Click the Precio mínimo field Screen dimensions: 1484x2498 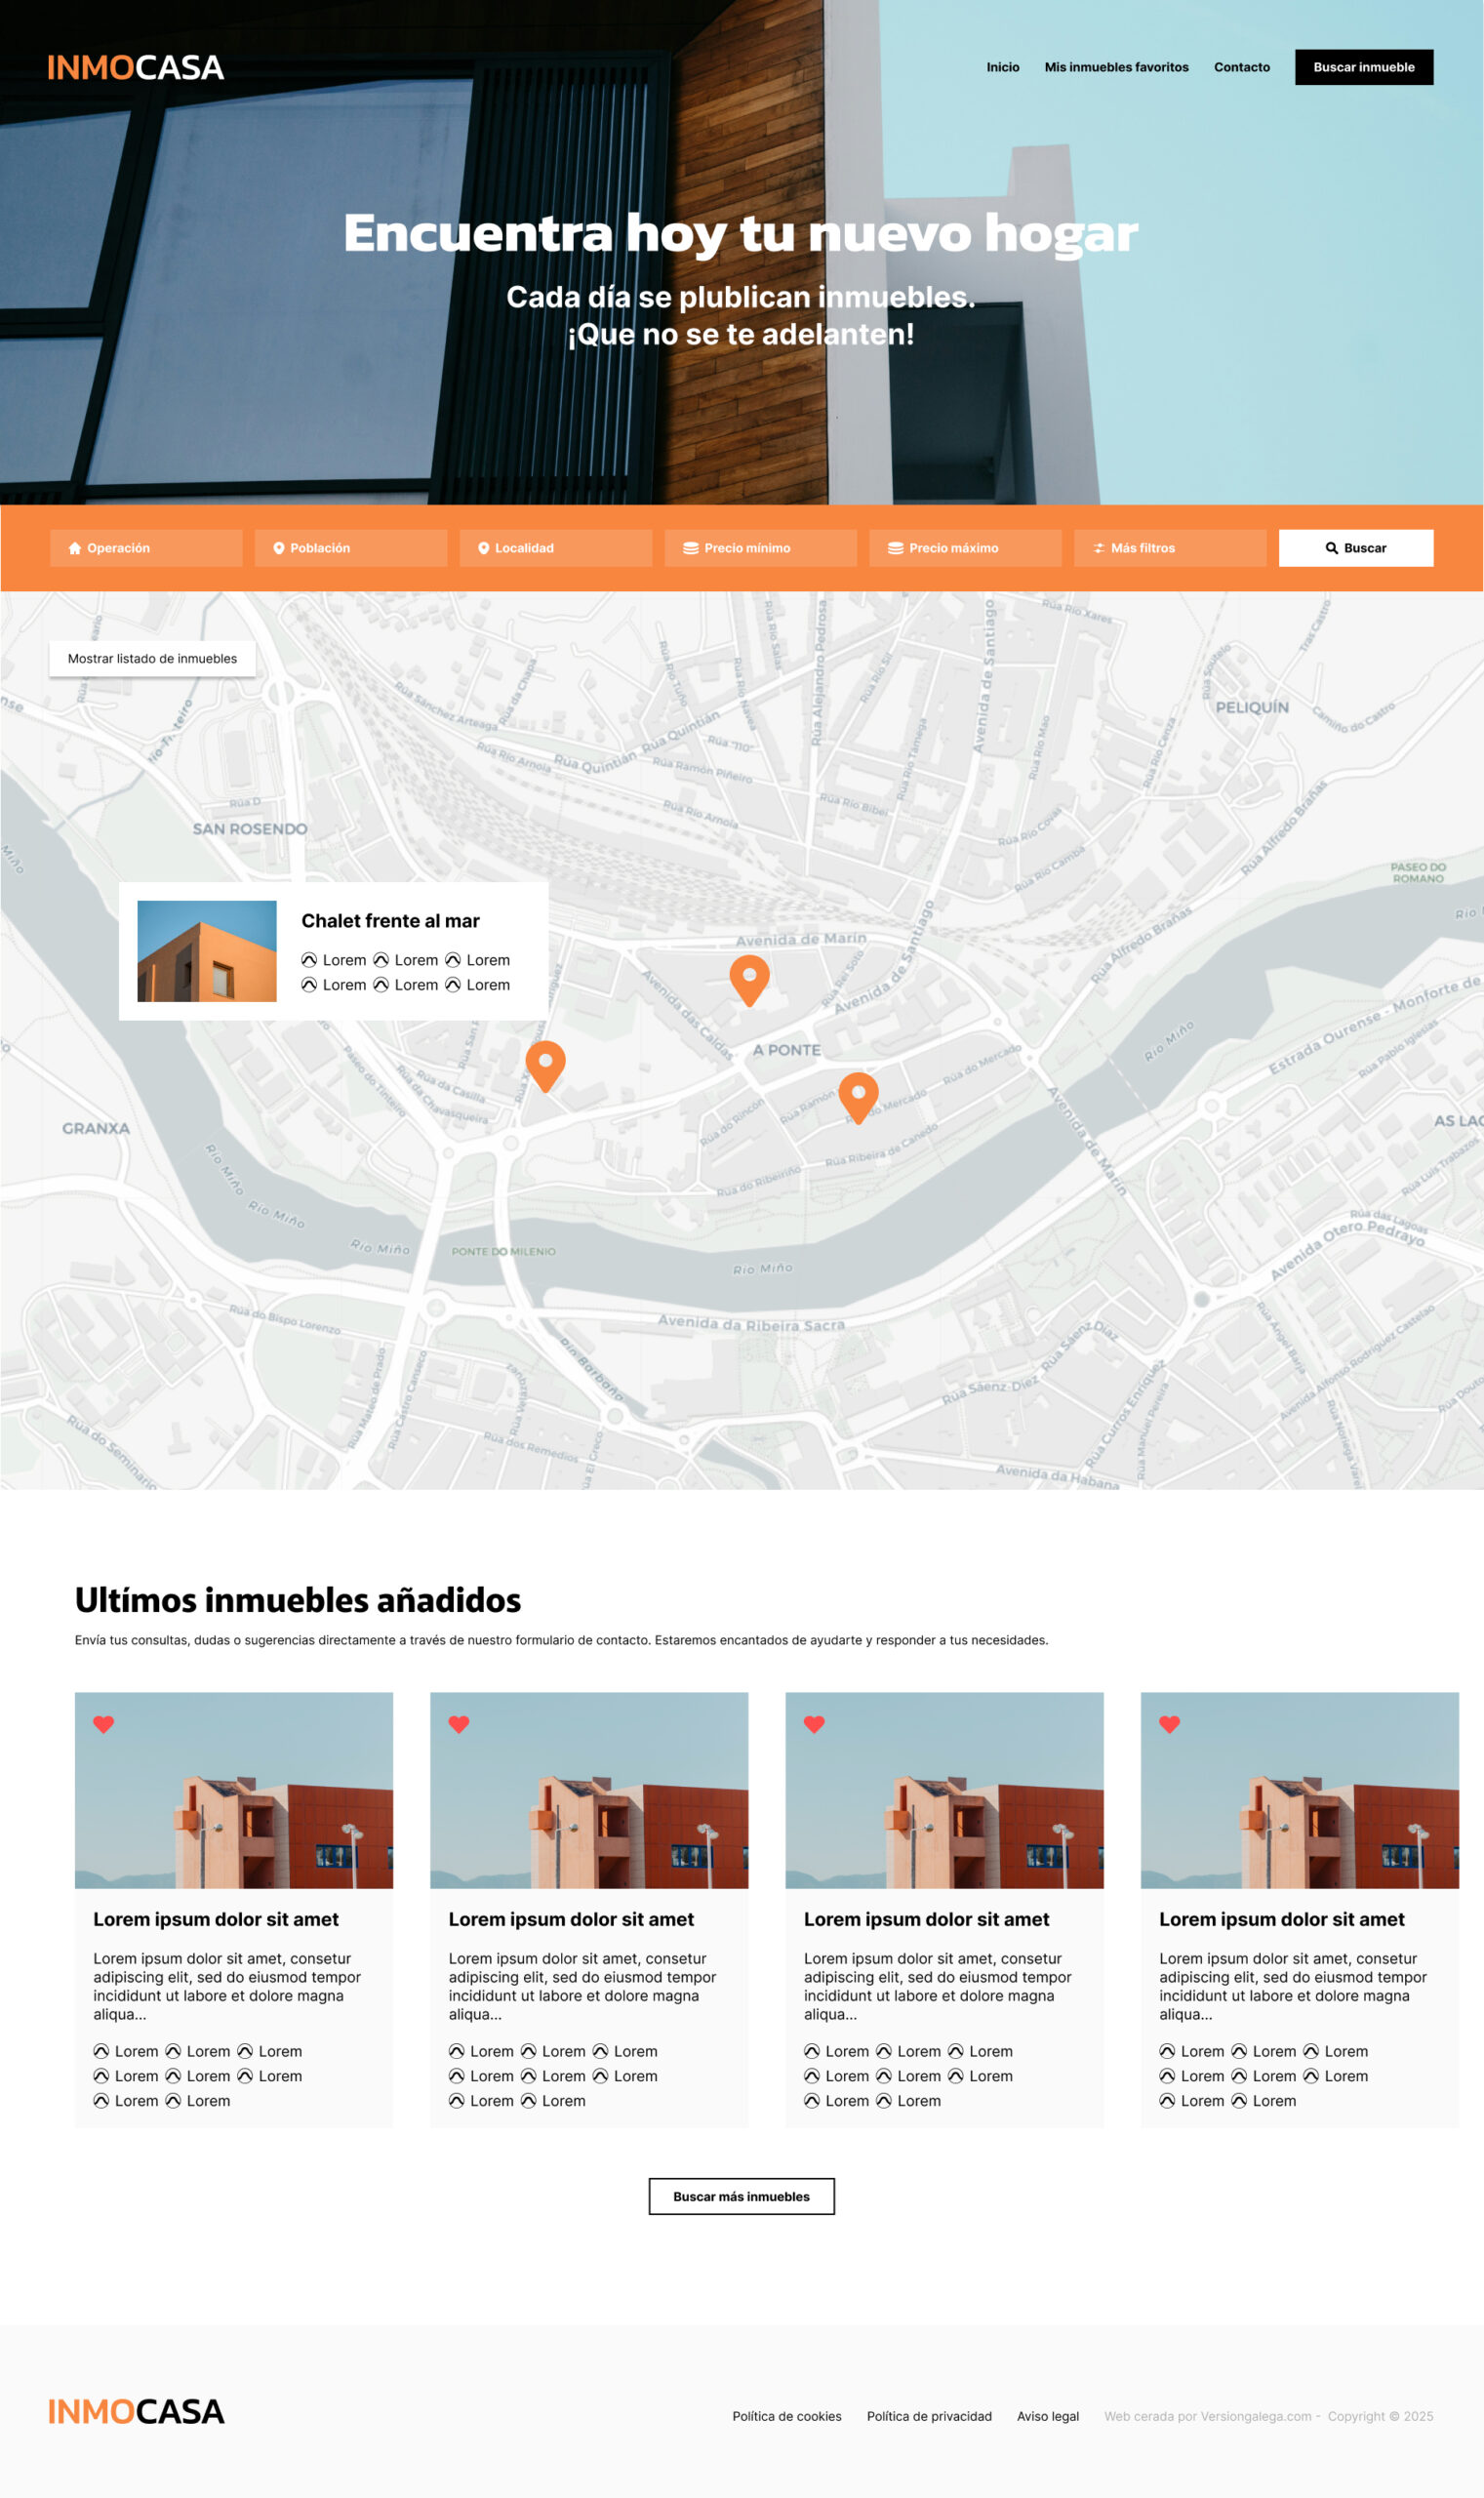click(x=761, y=548)
